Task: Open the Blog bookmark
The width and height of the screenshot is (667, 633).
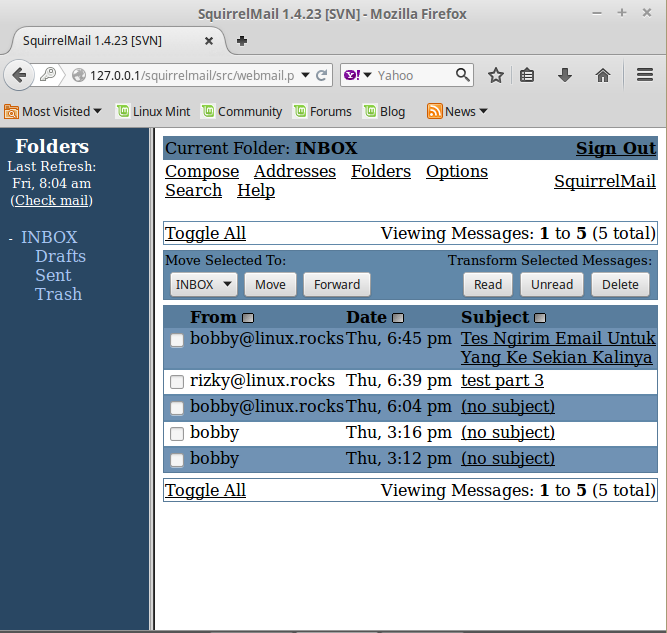Action: click(x=384, y=111)
